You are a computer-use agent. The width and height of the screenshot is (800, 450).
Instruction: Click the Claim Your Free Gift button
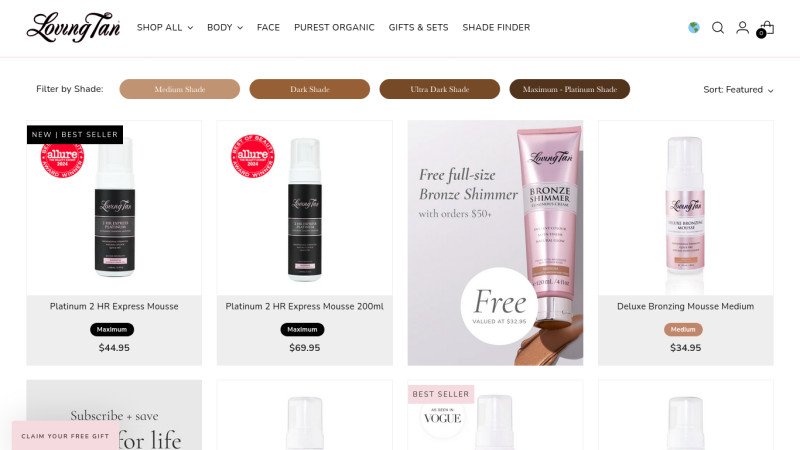coord(65,436)
